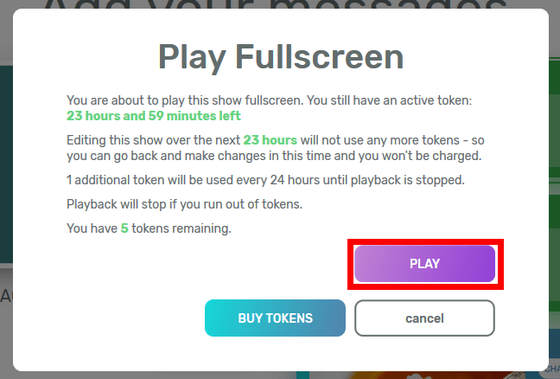The height and width of the screenshot is (379, 560).
Task: Click the dark teal panel left of the dialog
Action: (x=6, y=164)
